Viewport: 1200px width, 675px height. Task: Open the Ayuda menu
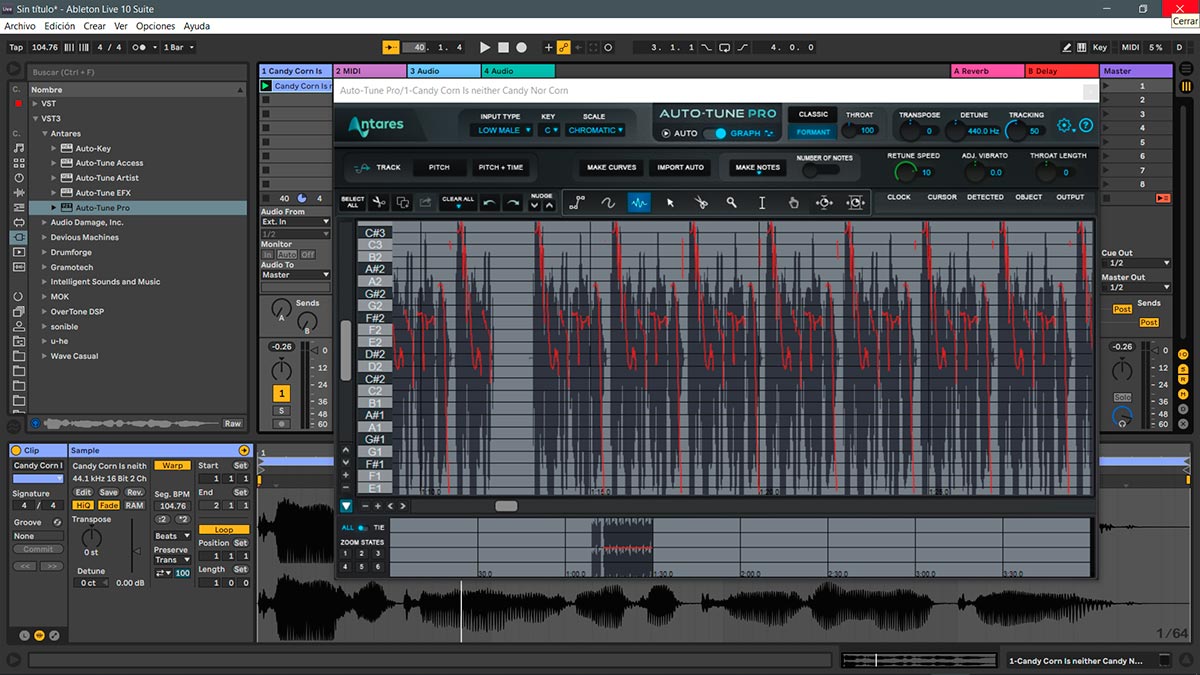pos(197,26)
